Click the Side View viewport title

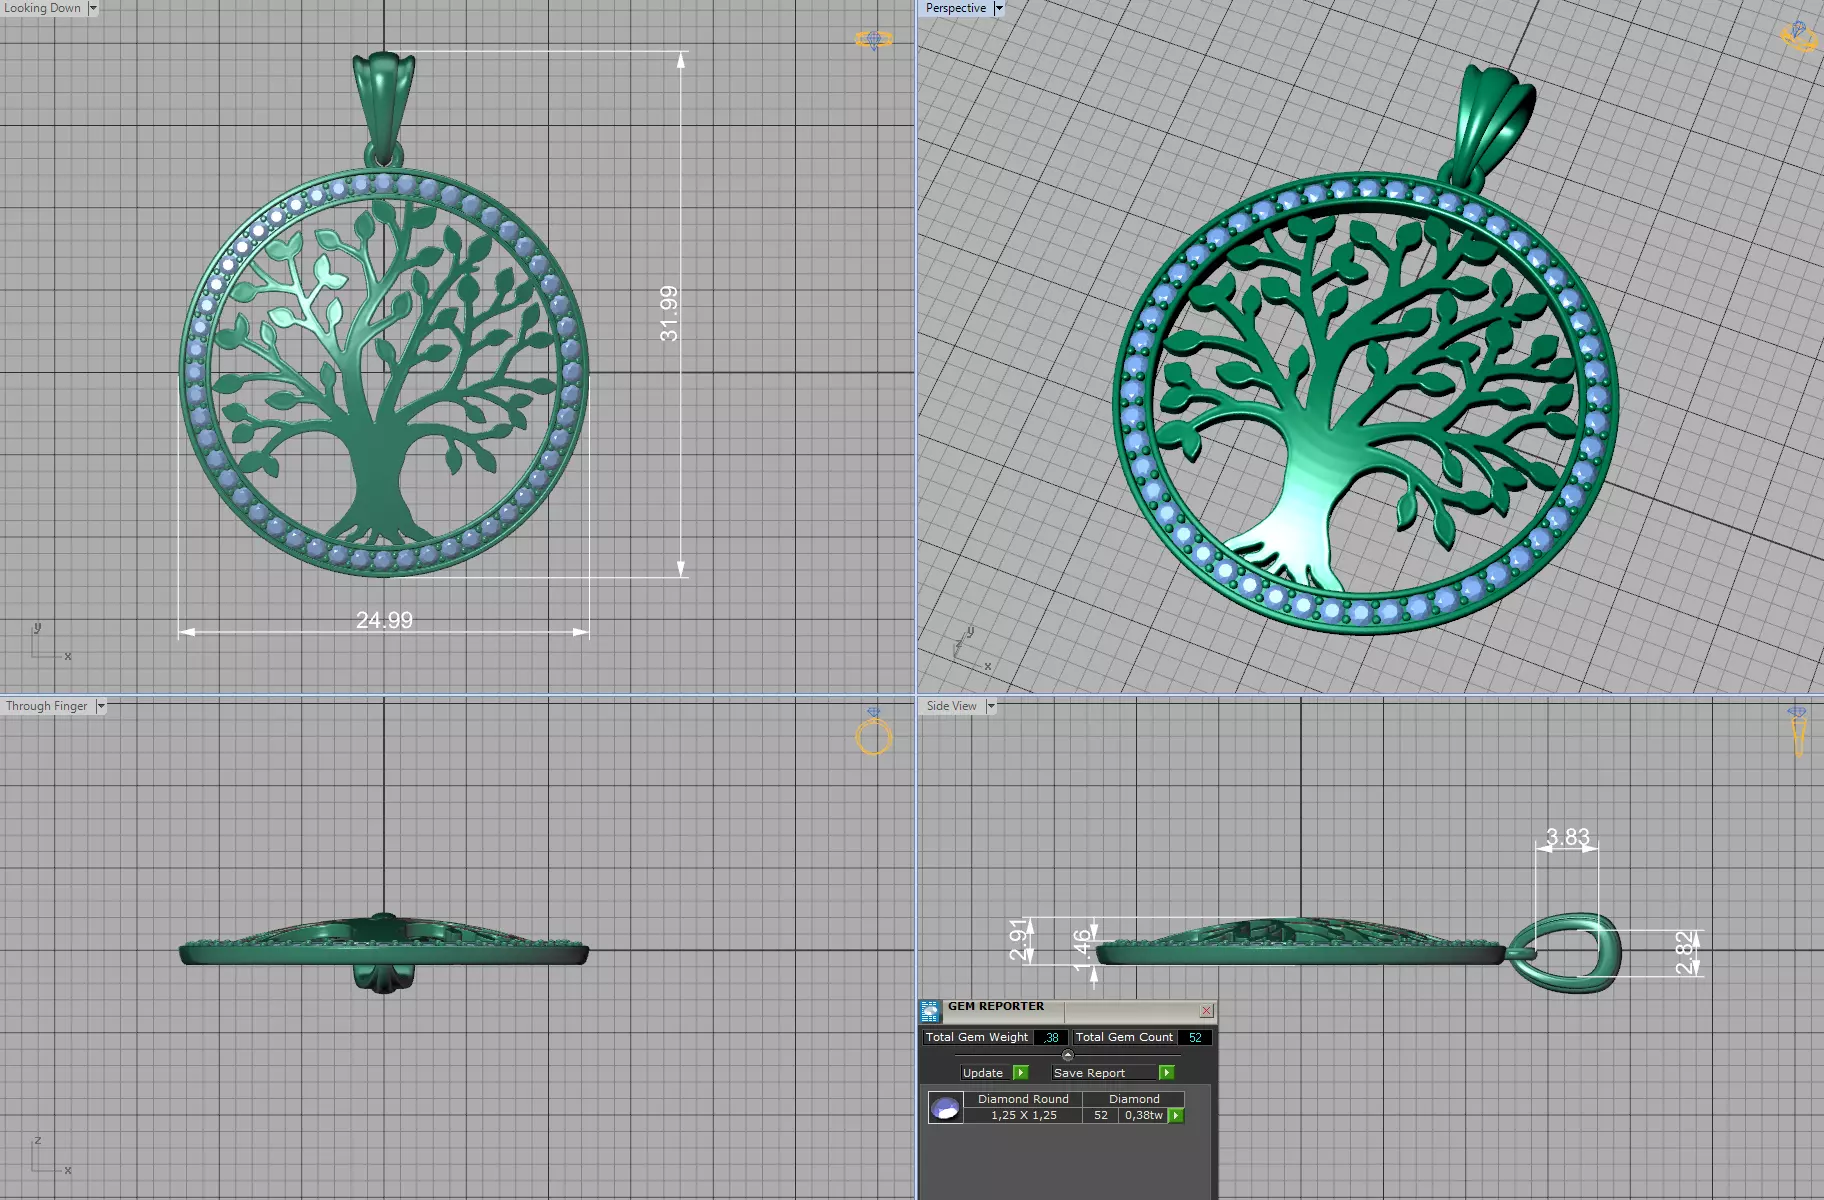tap(952, 706)
